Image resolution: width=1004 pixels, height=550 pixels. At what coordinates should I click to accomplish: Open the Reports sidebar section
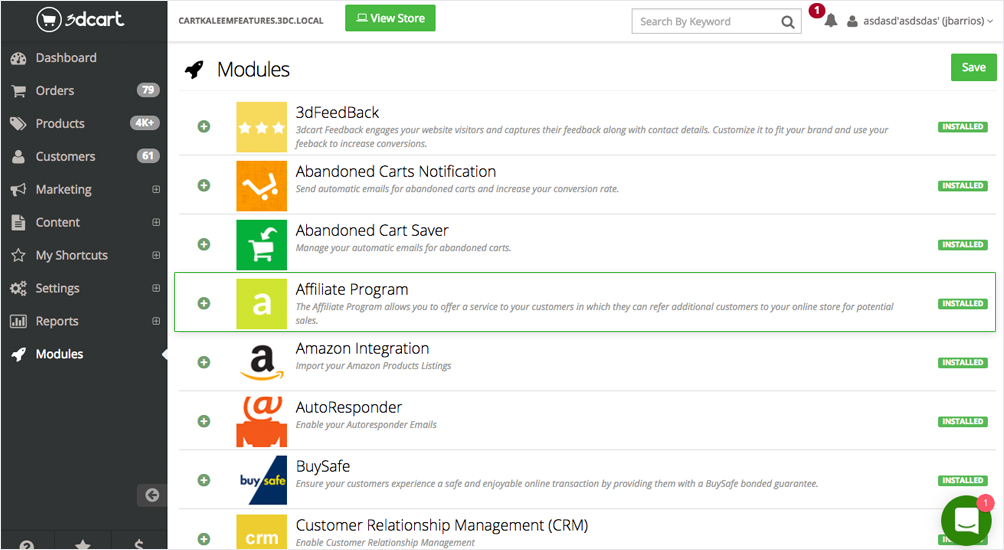tap(57, 321)
